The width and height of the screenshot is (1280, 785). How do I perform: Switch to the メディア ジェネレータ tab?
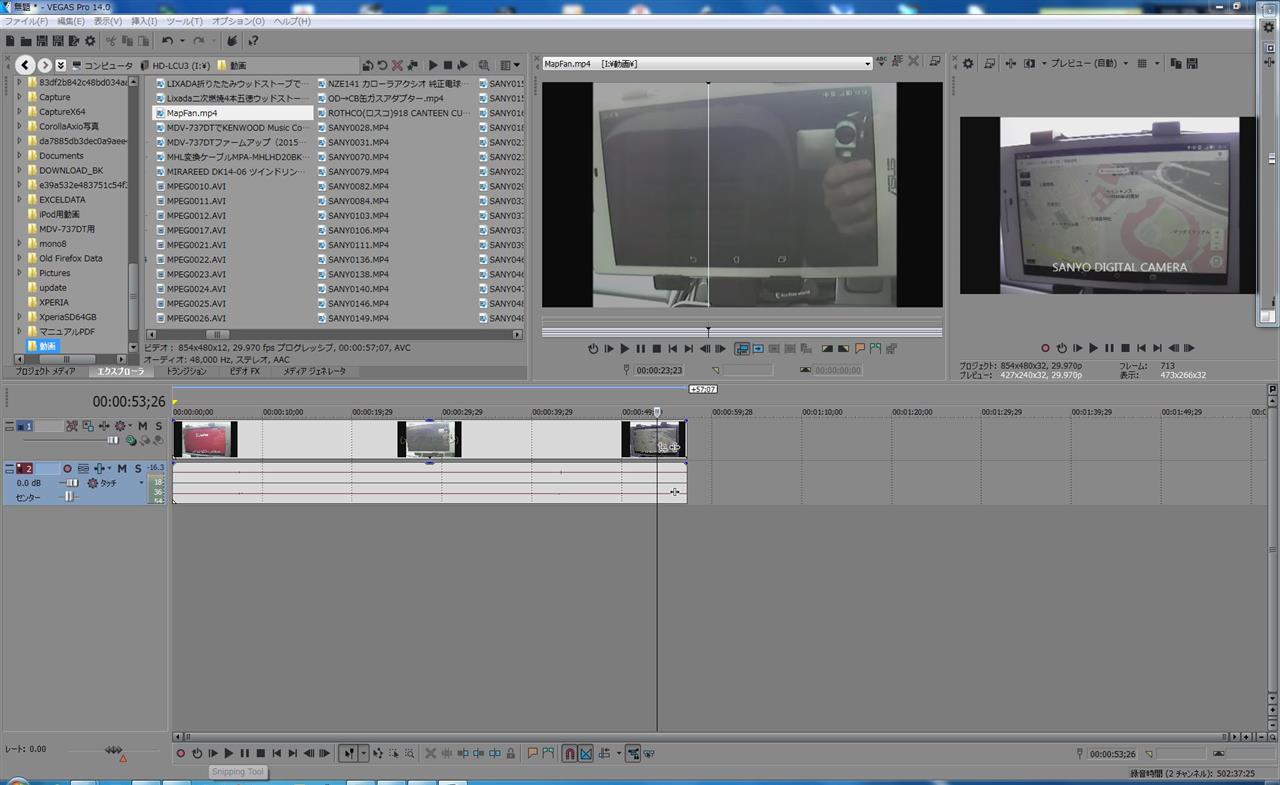coord(314,371)
